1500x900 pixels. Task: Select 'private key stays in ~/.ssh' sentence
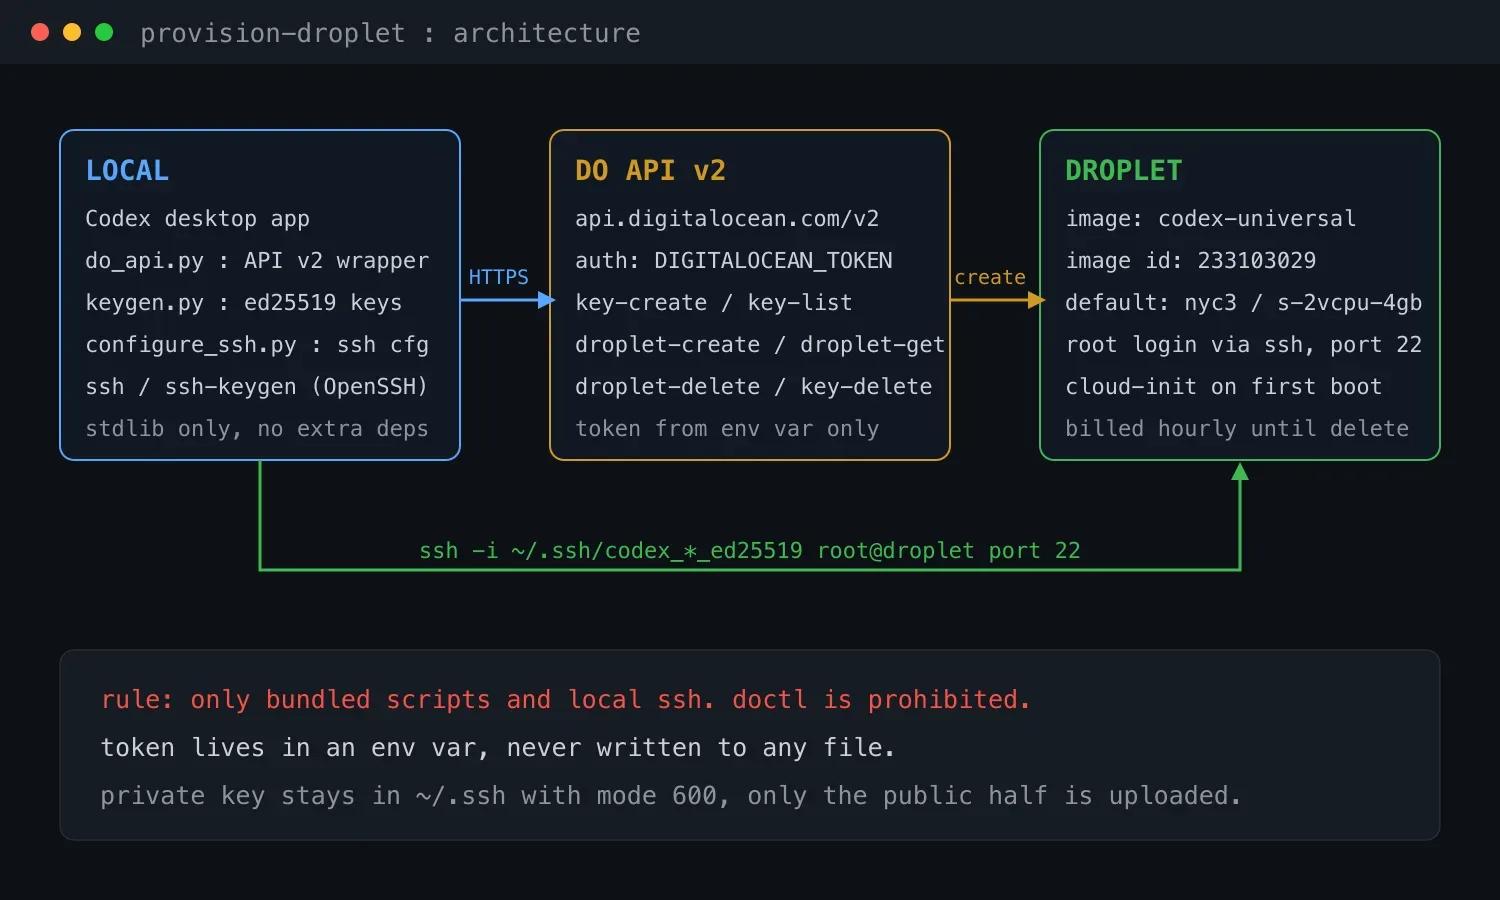point(671,796)
